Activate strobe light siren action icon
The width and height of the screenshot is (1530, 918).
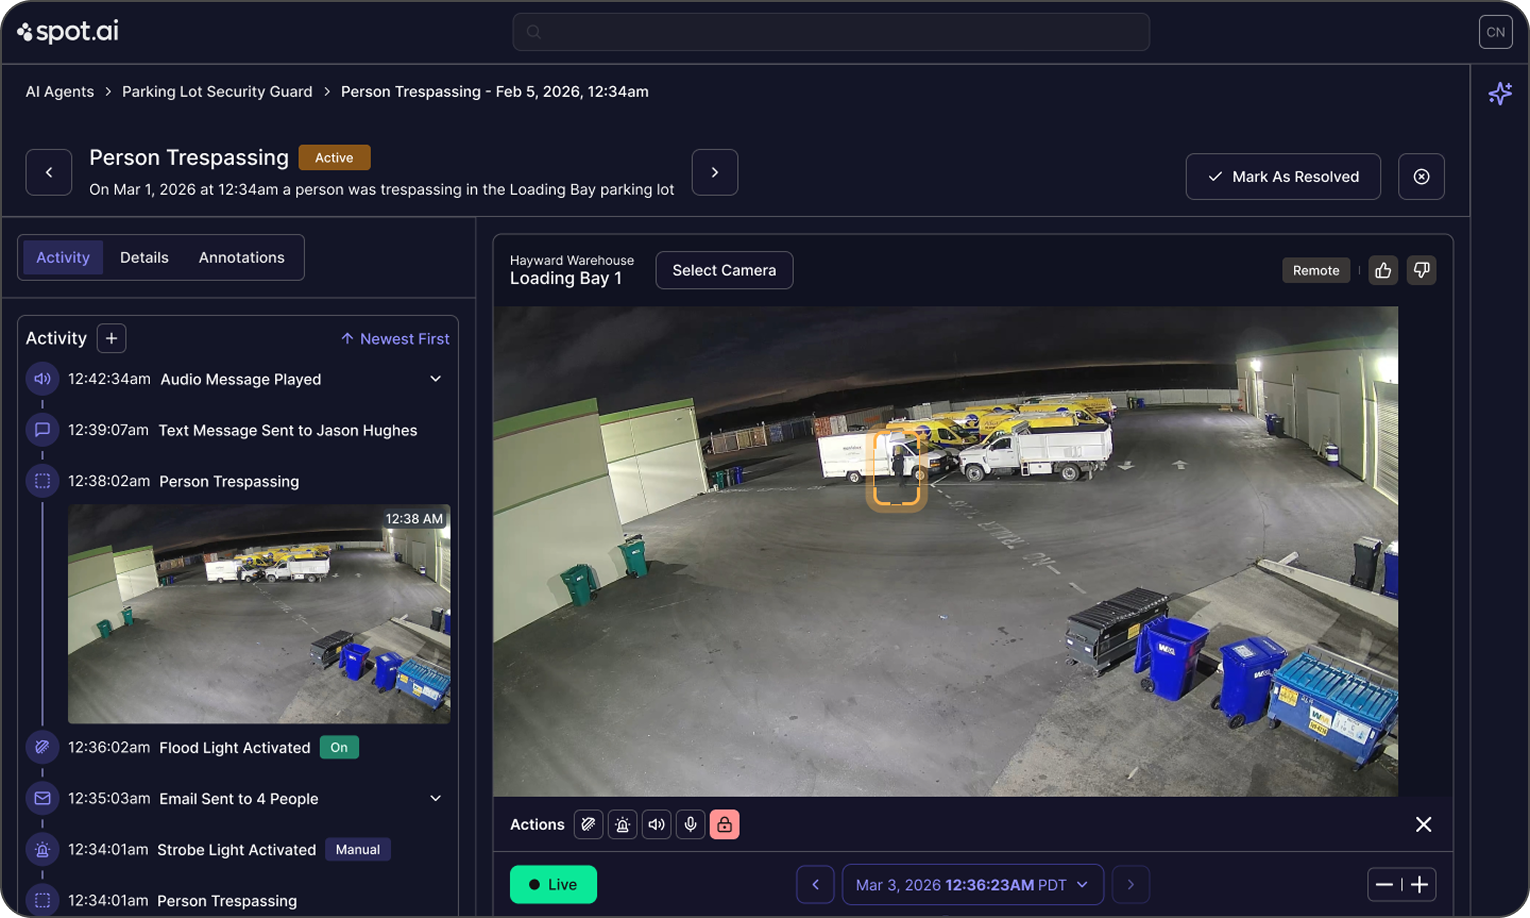click(622, 824)
